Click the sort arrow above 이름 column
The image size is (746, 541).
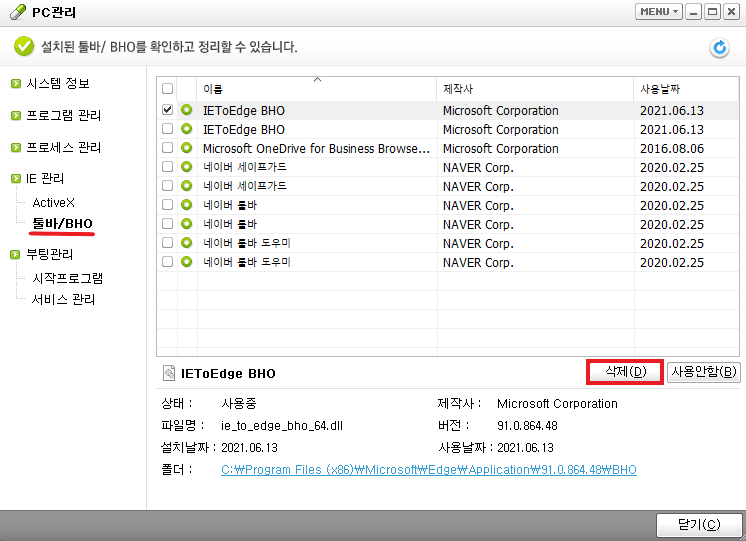317,79
